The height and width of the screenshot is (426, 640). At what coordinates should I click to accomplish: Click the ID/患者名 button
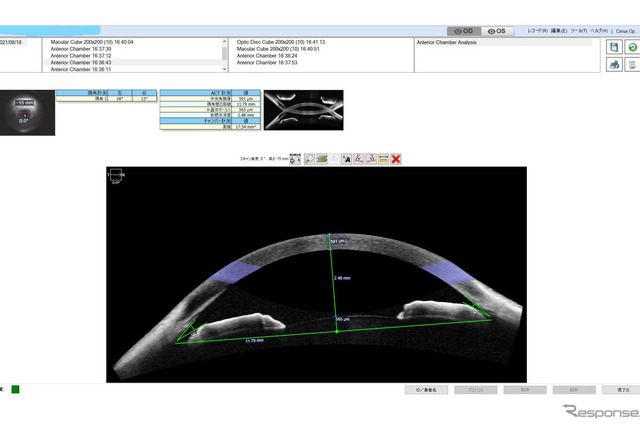[426, 390]
